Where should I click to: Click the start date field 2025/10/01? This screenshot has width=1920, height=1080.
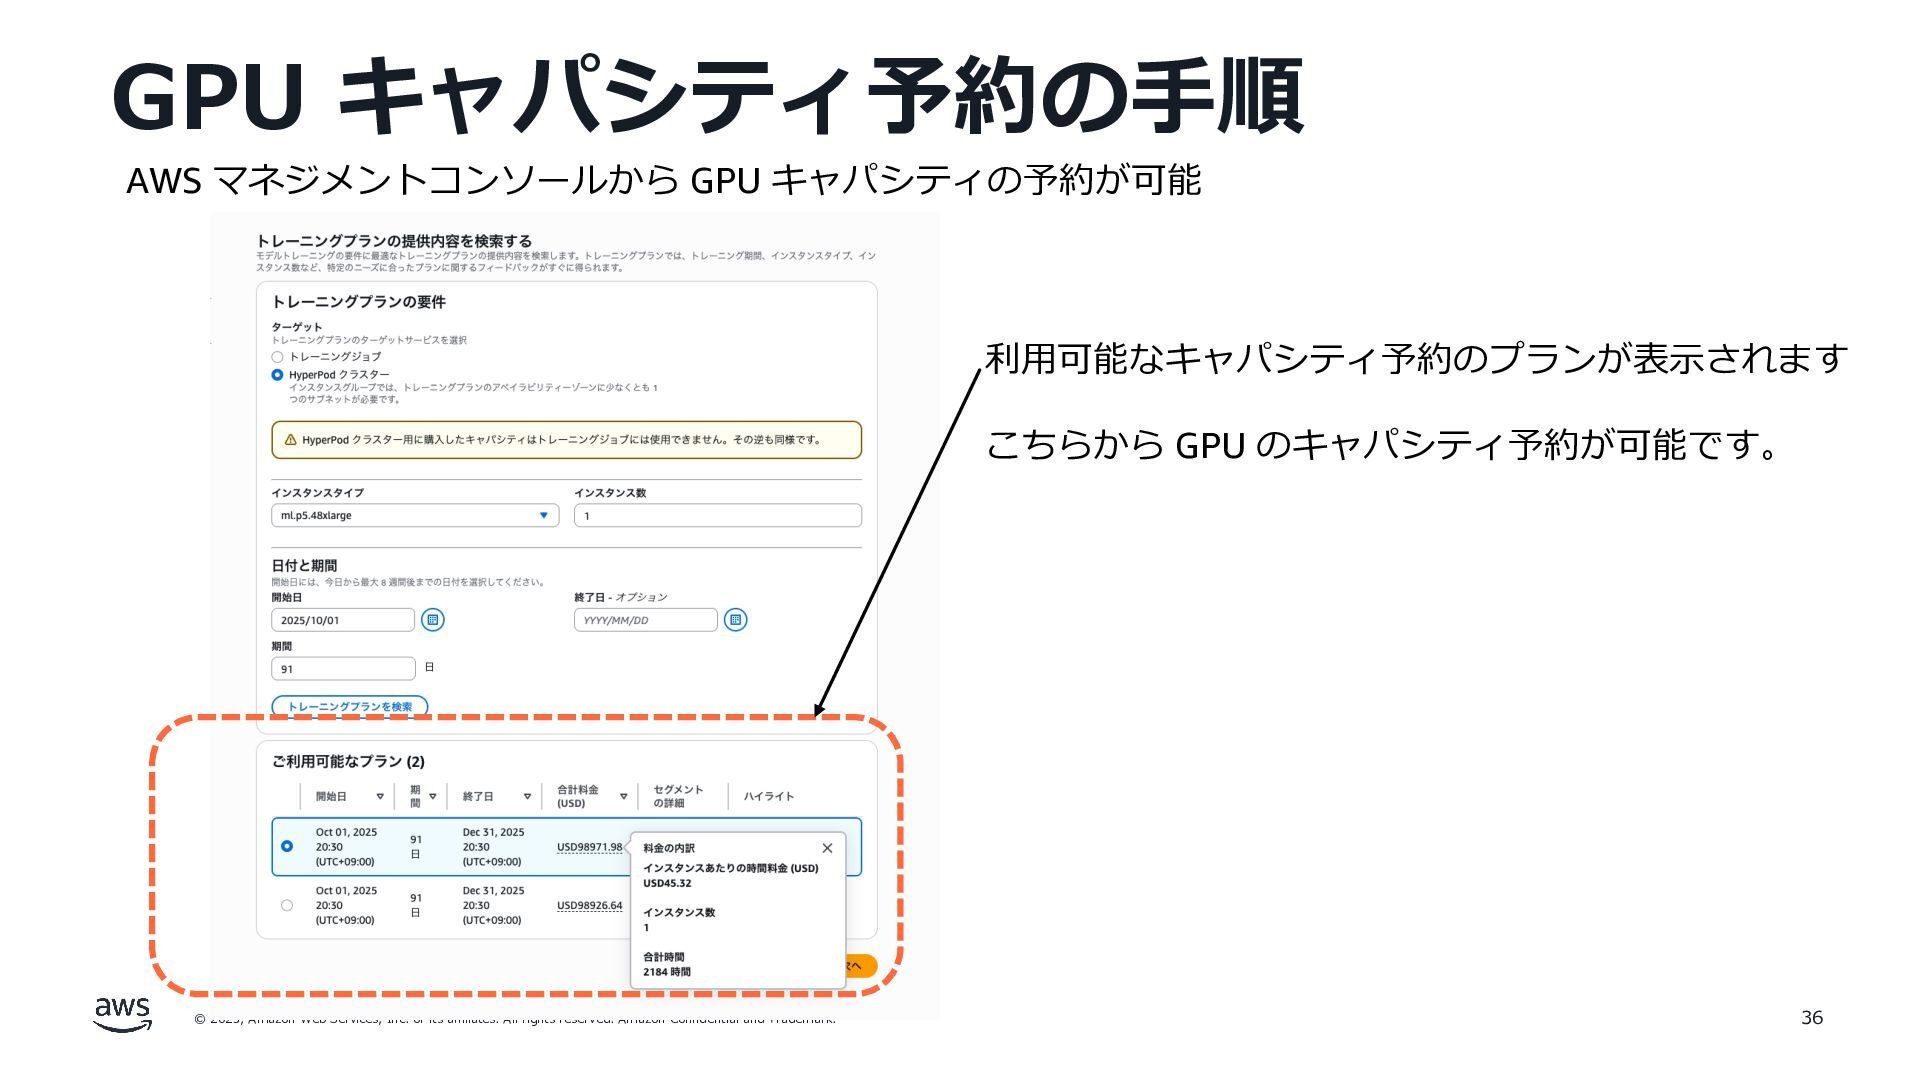(342, 620)
